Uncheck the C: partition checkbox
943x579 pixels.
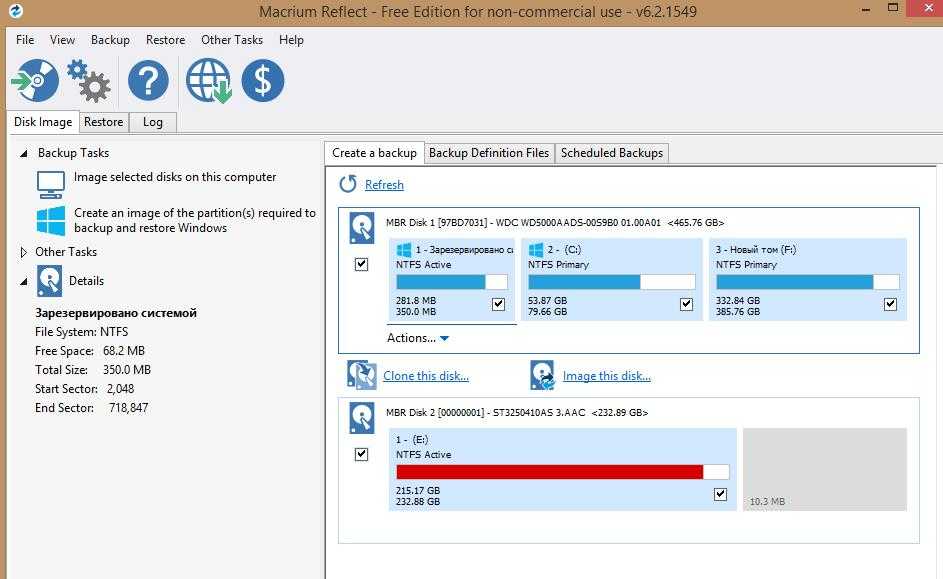tap(686, 304)
